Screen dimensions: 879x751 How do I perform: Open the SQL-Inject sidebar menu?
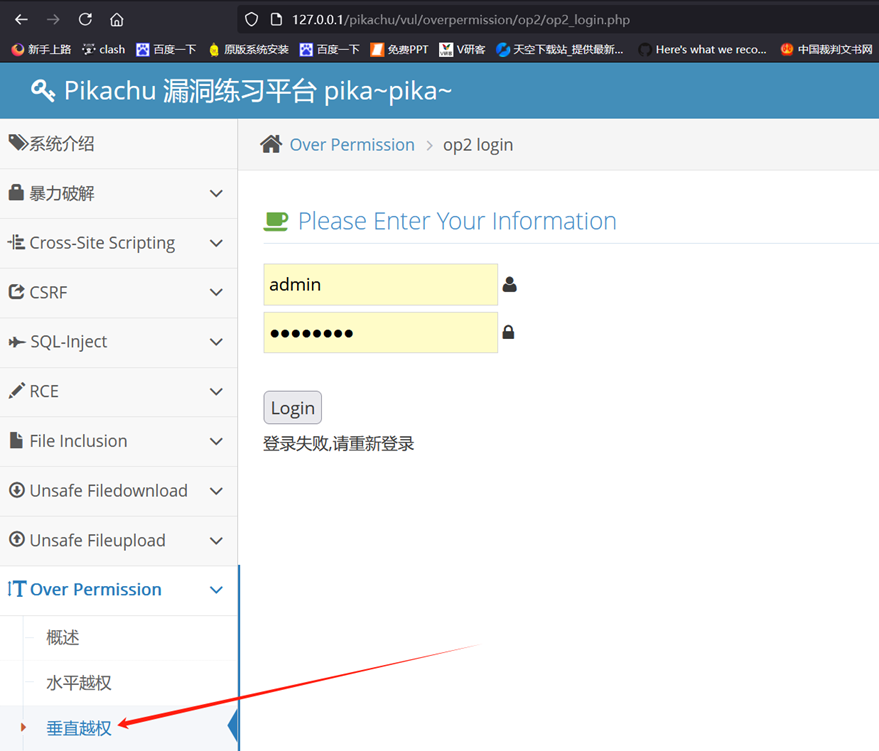[x=118, y=342]
